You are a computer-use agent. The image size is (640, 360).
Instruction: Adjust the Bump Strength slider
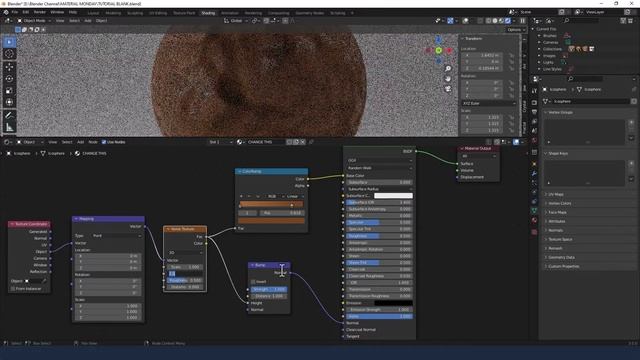269,289
